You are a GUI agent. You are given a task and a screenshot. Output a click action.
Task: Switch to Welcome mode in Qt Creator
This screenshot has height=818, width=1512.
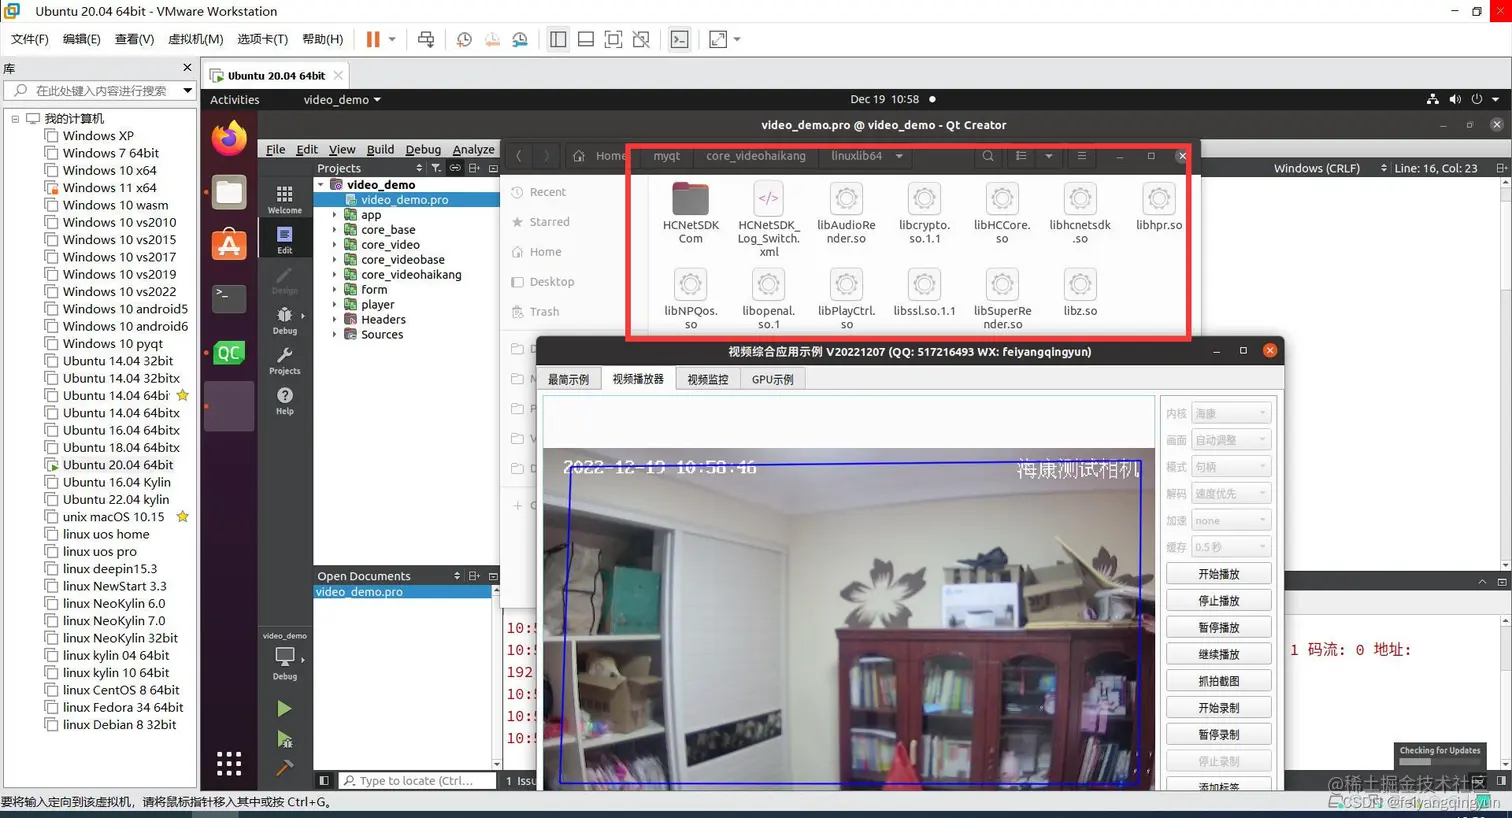coord(285,199)
